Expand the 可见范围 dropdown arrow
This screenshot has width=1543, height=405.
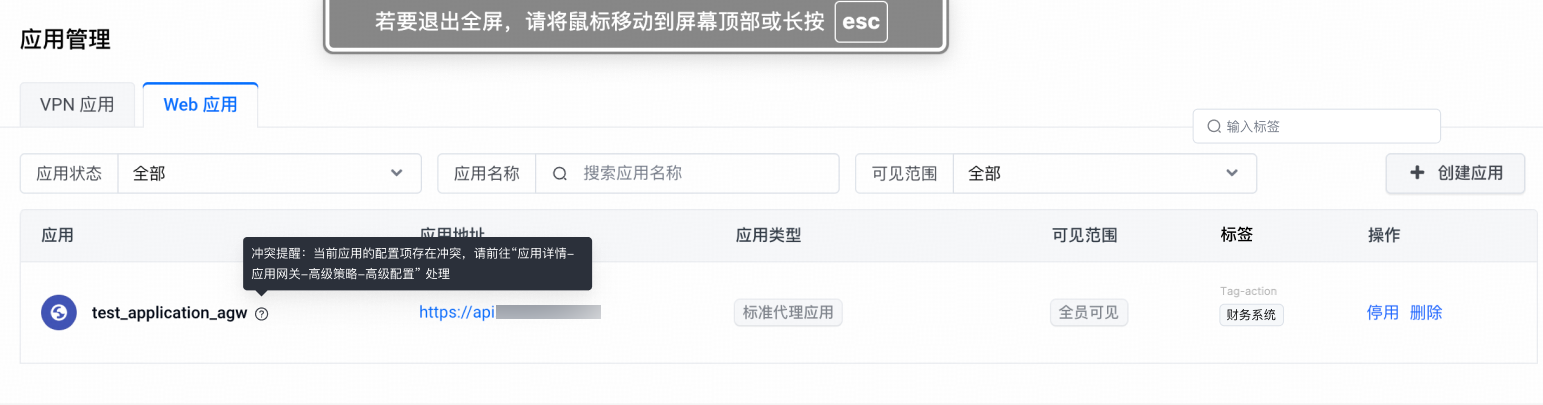(x=1232, y=173)
